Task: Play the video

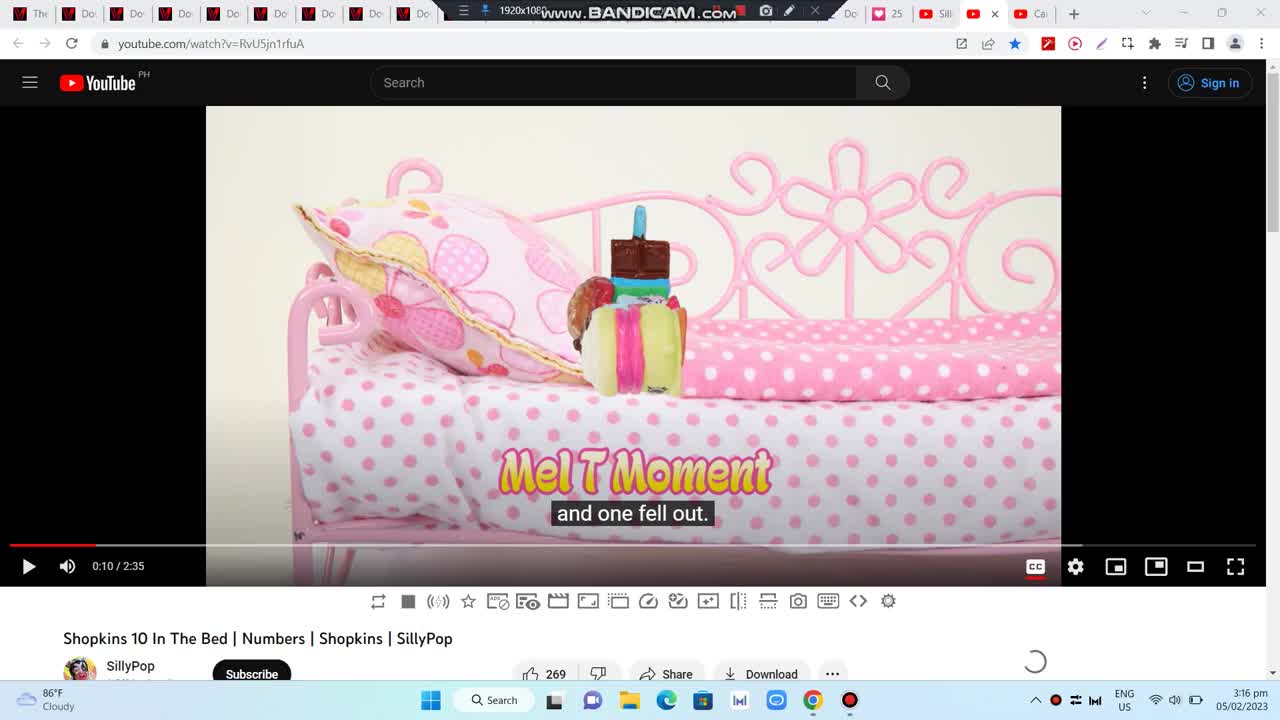Action: pyautogui.click(x=28, y=566)
